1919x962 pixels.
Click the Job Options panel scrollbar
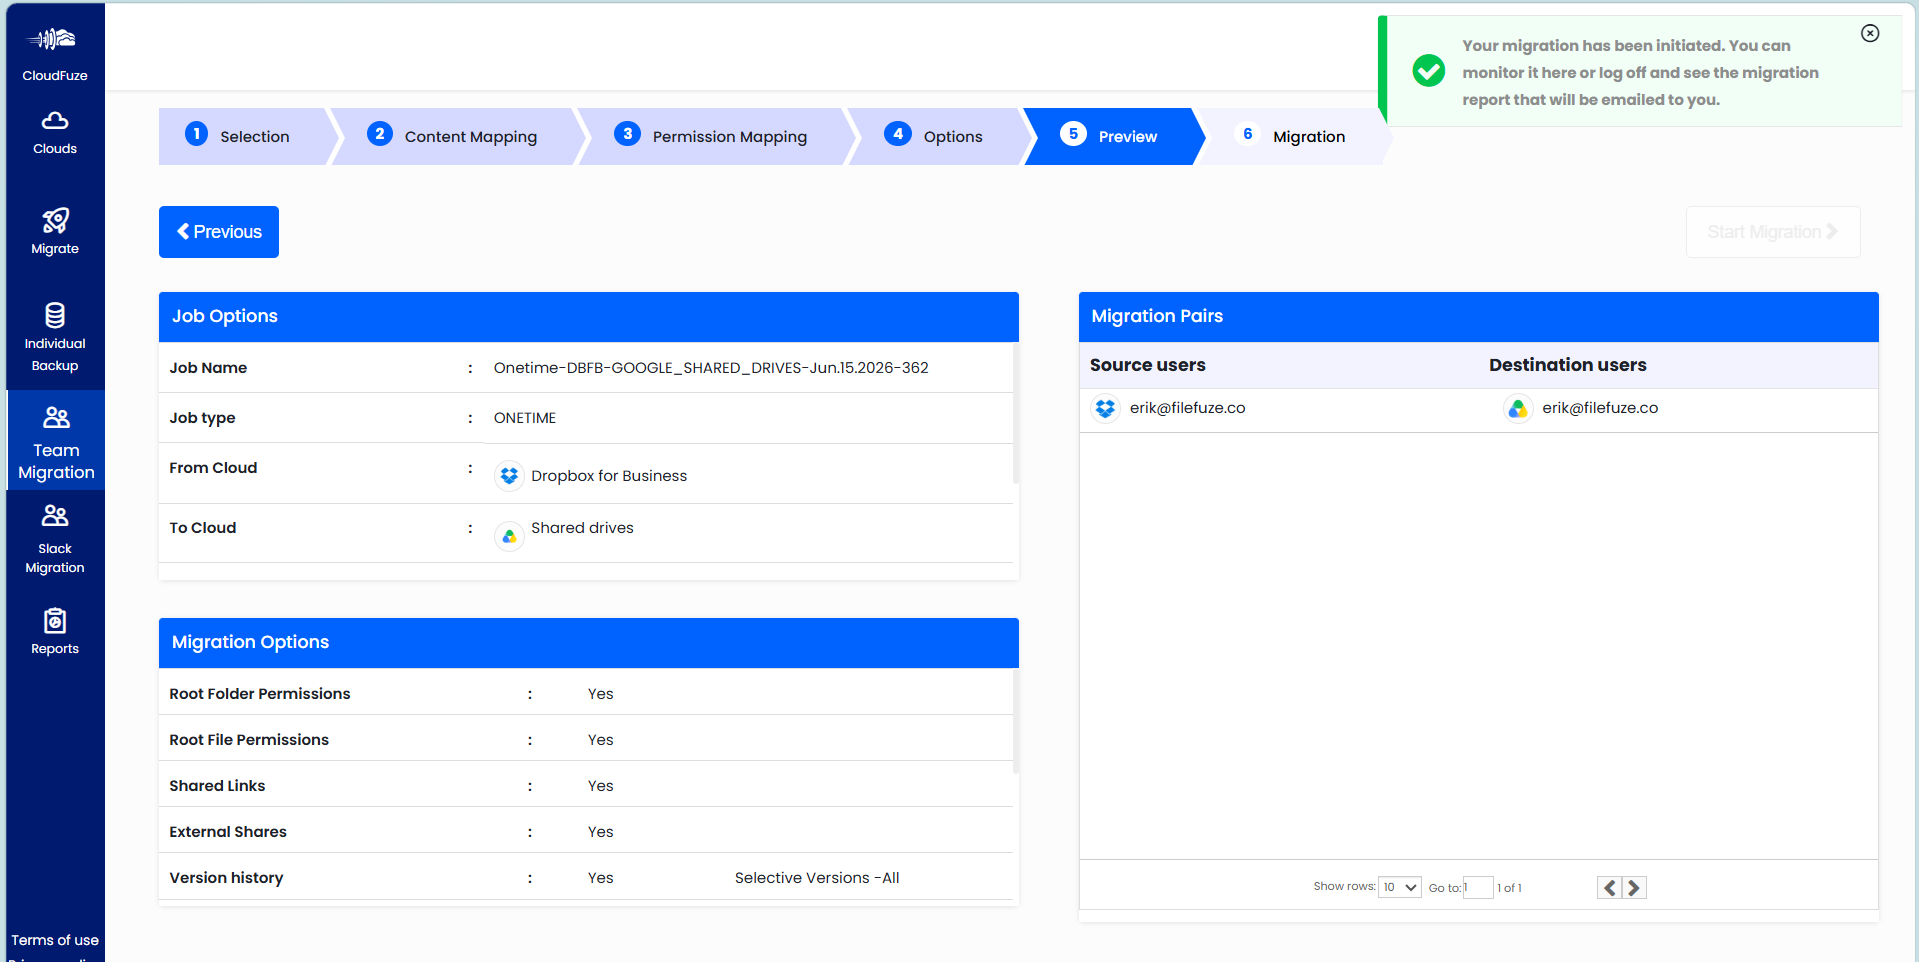(x=1016, y=413)
